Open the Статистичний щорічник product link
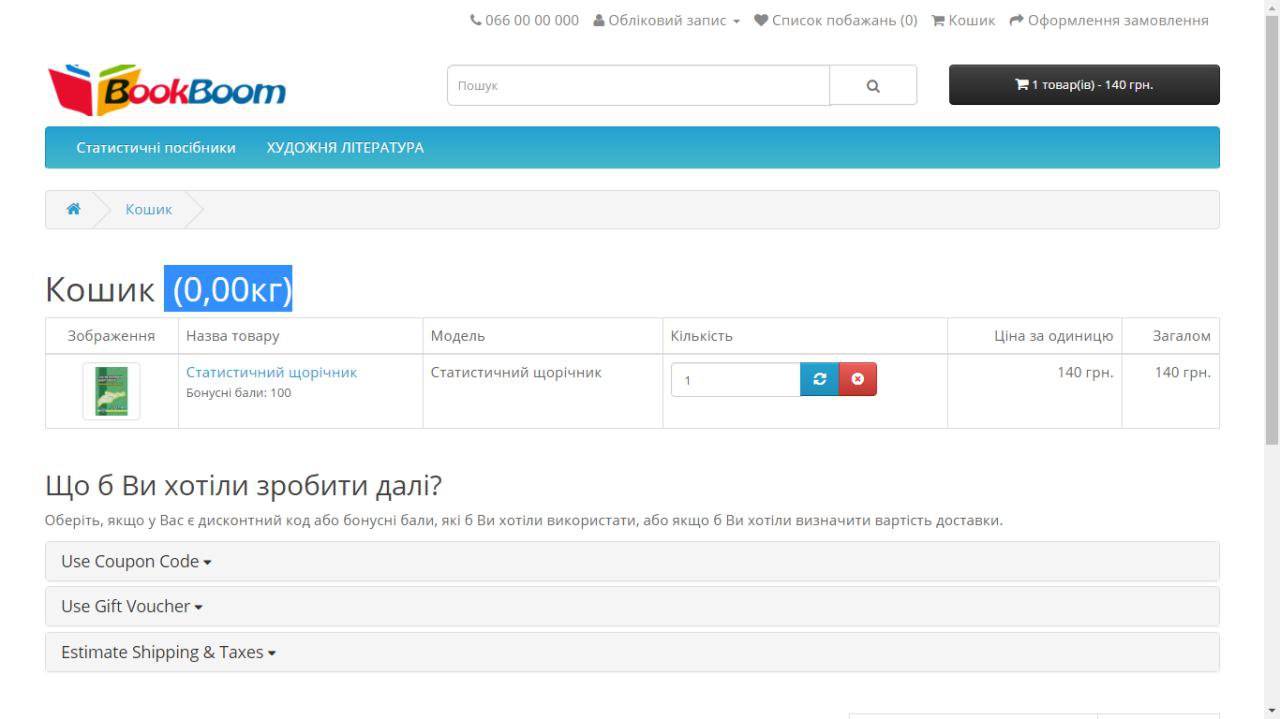This screenshot has width=1280, height=719. point(271,372)
